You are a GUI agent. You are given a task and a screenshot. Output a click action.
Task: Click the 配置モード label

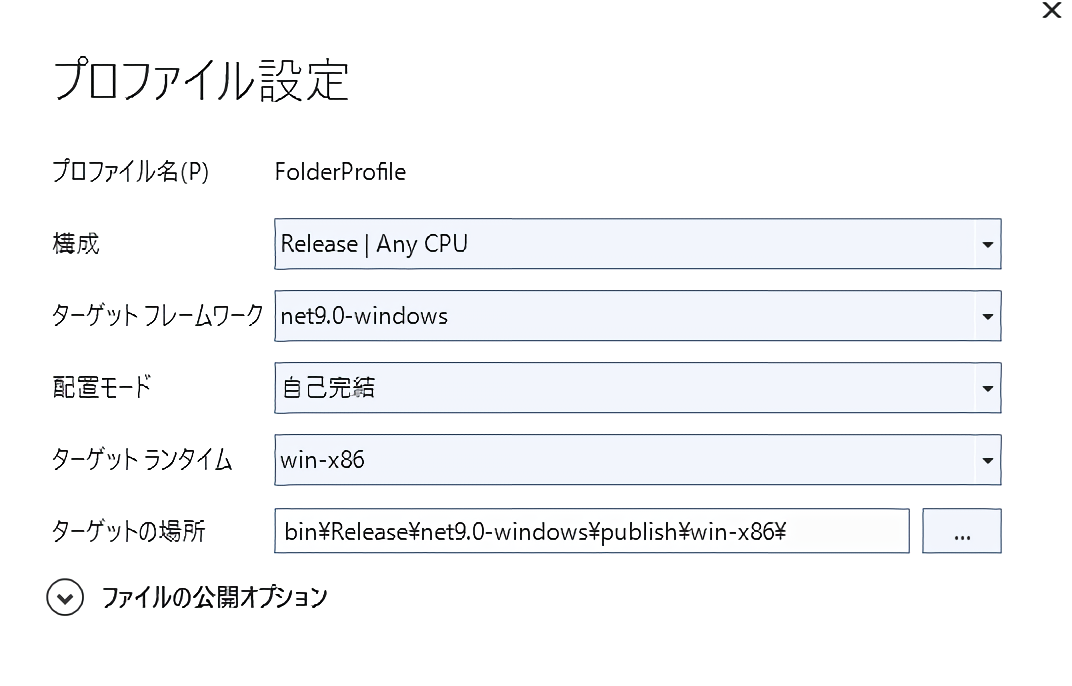click(101, 388)
